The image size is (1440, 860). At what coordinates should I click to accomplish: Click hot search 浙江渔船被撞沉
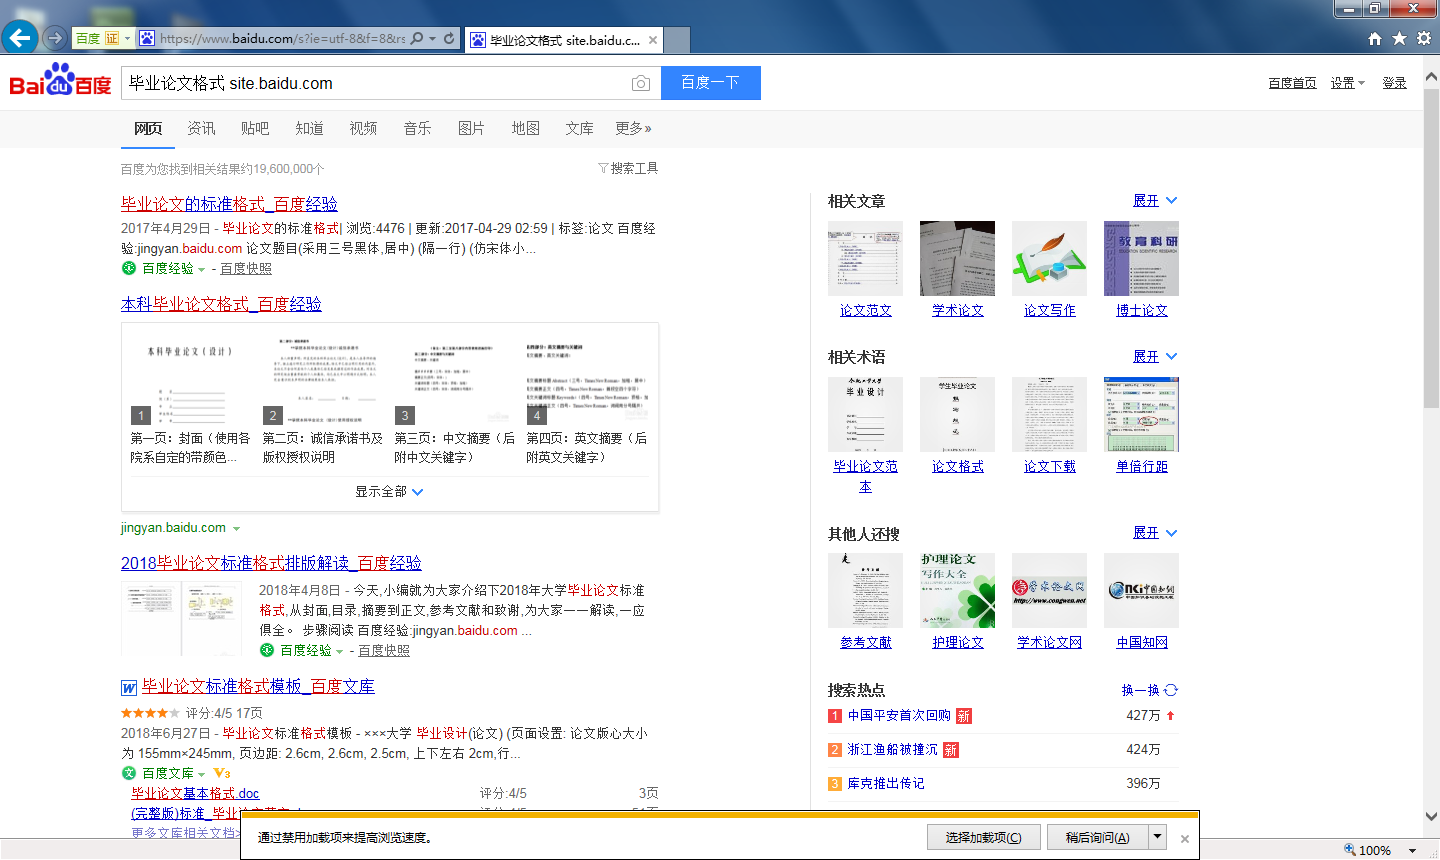(893, 750)
